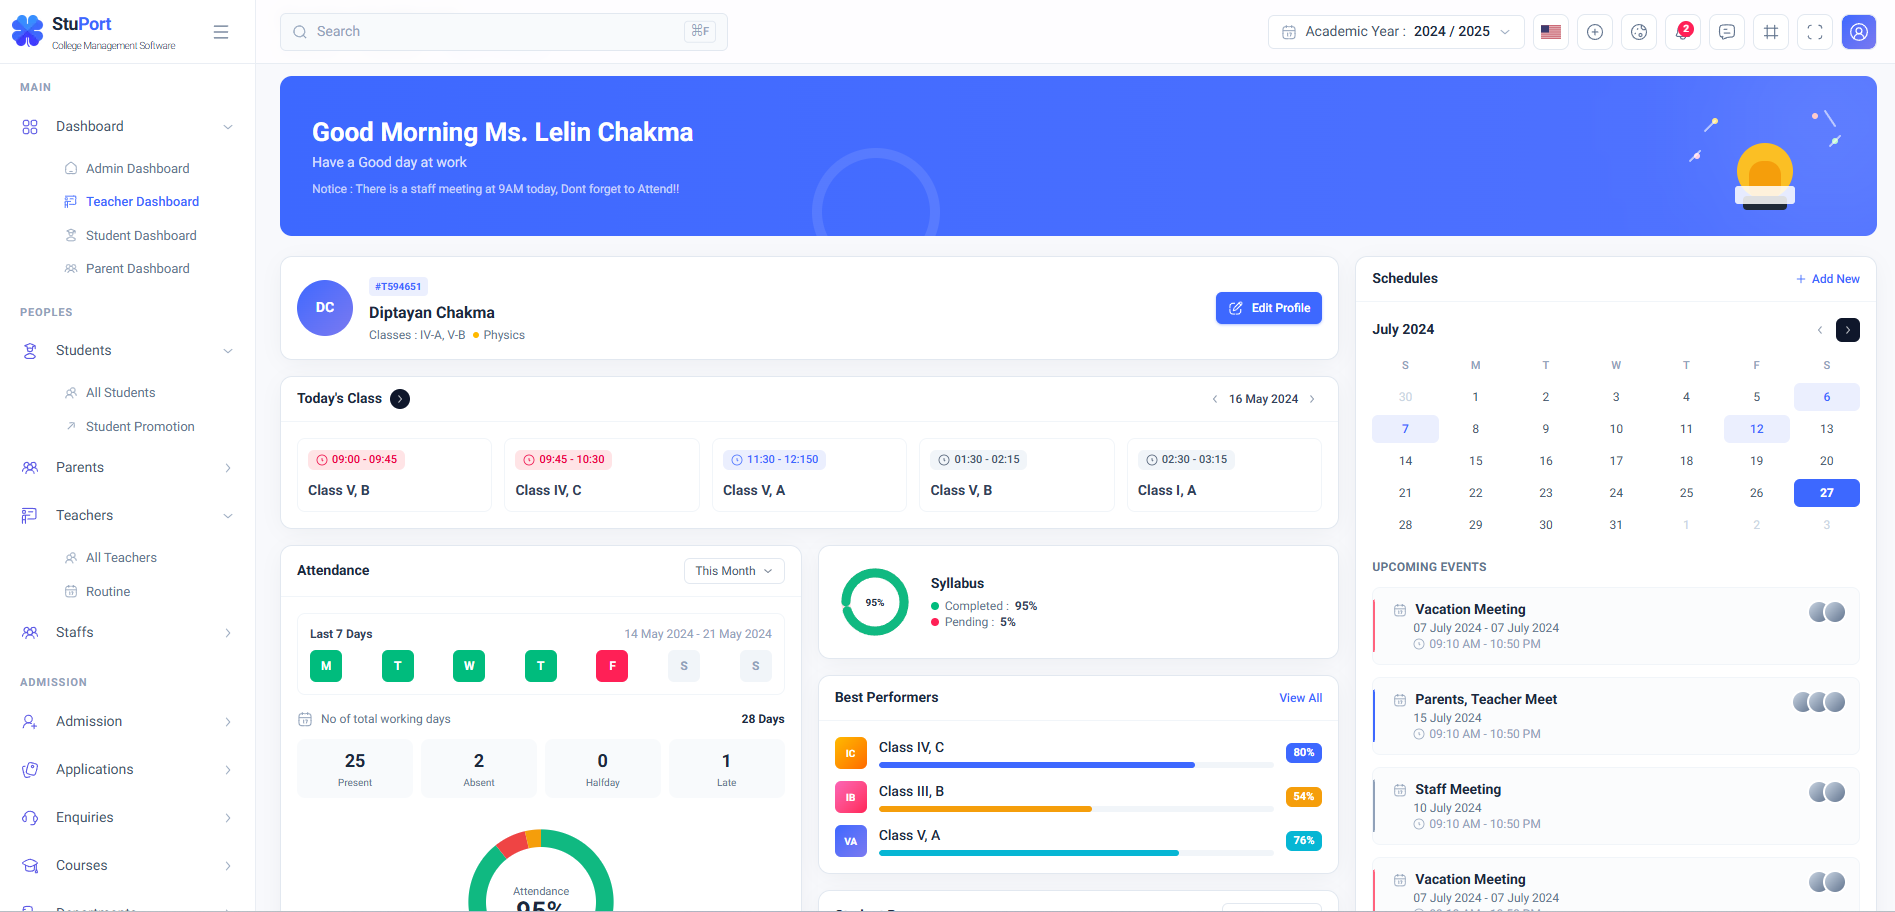Select July 6 in the calendar
This screenshot has height=912, width=1895.
pos(1827,397)
